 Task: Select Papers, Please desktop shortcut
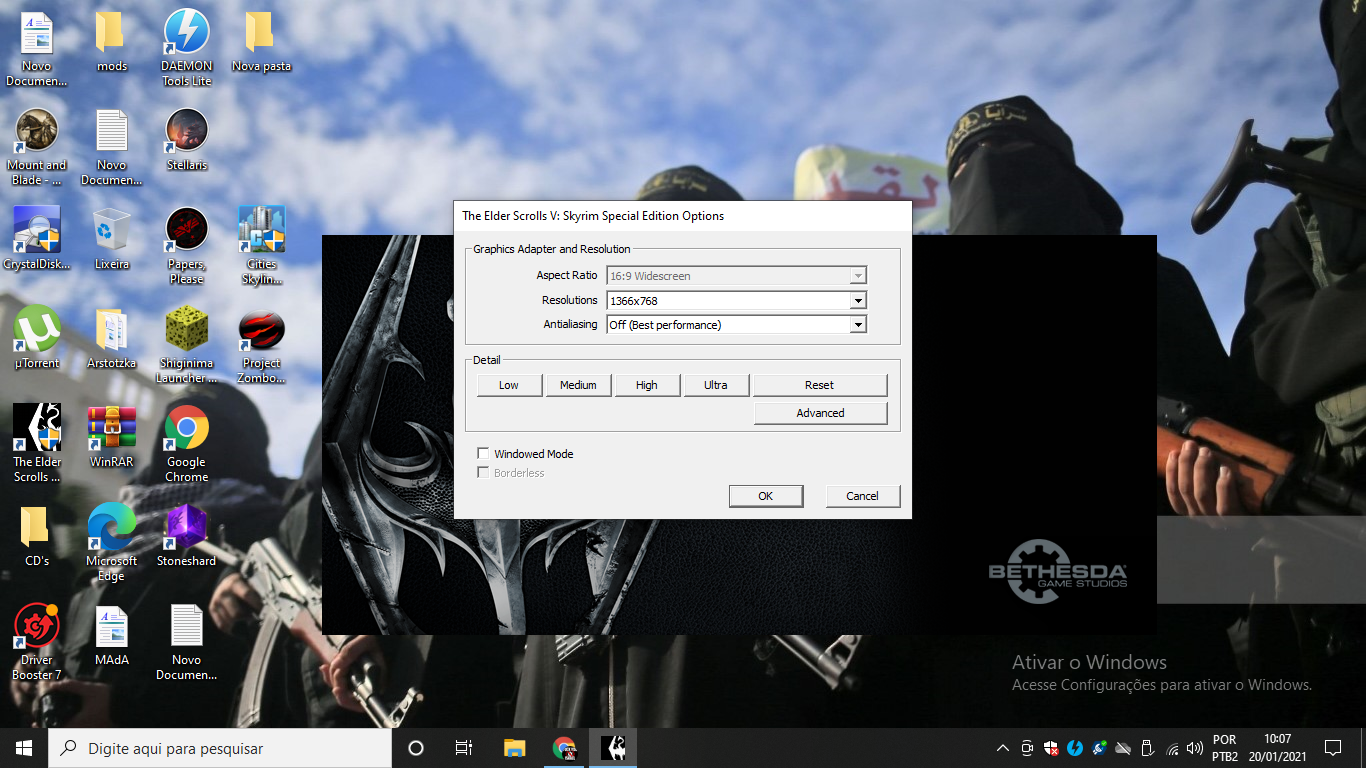click(x=187, y=246)
